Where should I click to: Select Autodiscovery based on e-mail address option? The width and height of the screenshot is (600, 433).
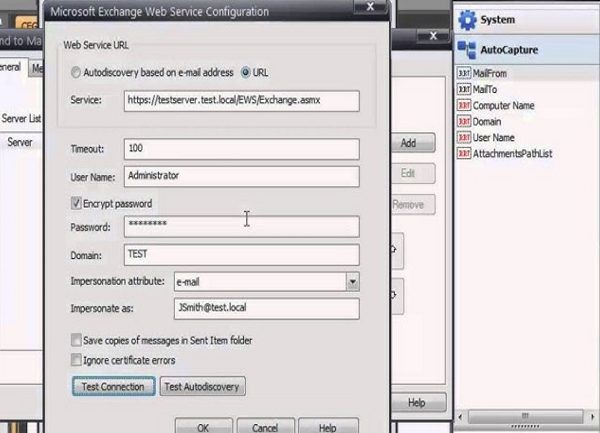(77, 73)
